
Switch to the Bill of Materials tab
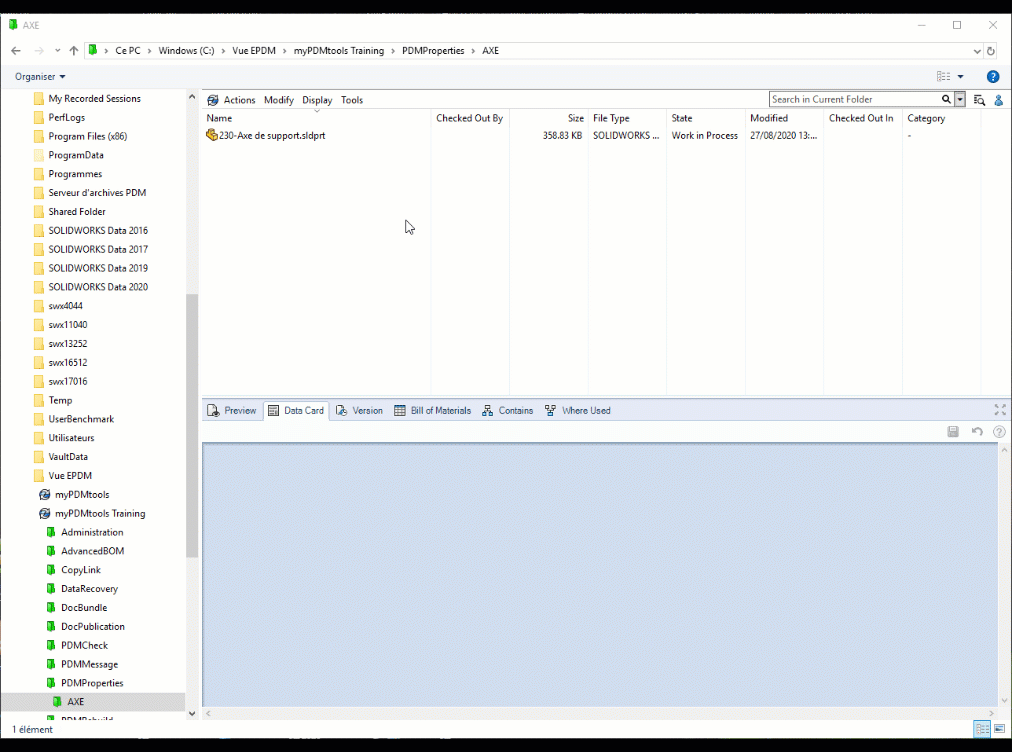432,410
